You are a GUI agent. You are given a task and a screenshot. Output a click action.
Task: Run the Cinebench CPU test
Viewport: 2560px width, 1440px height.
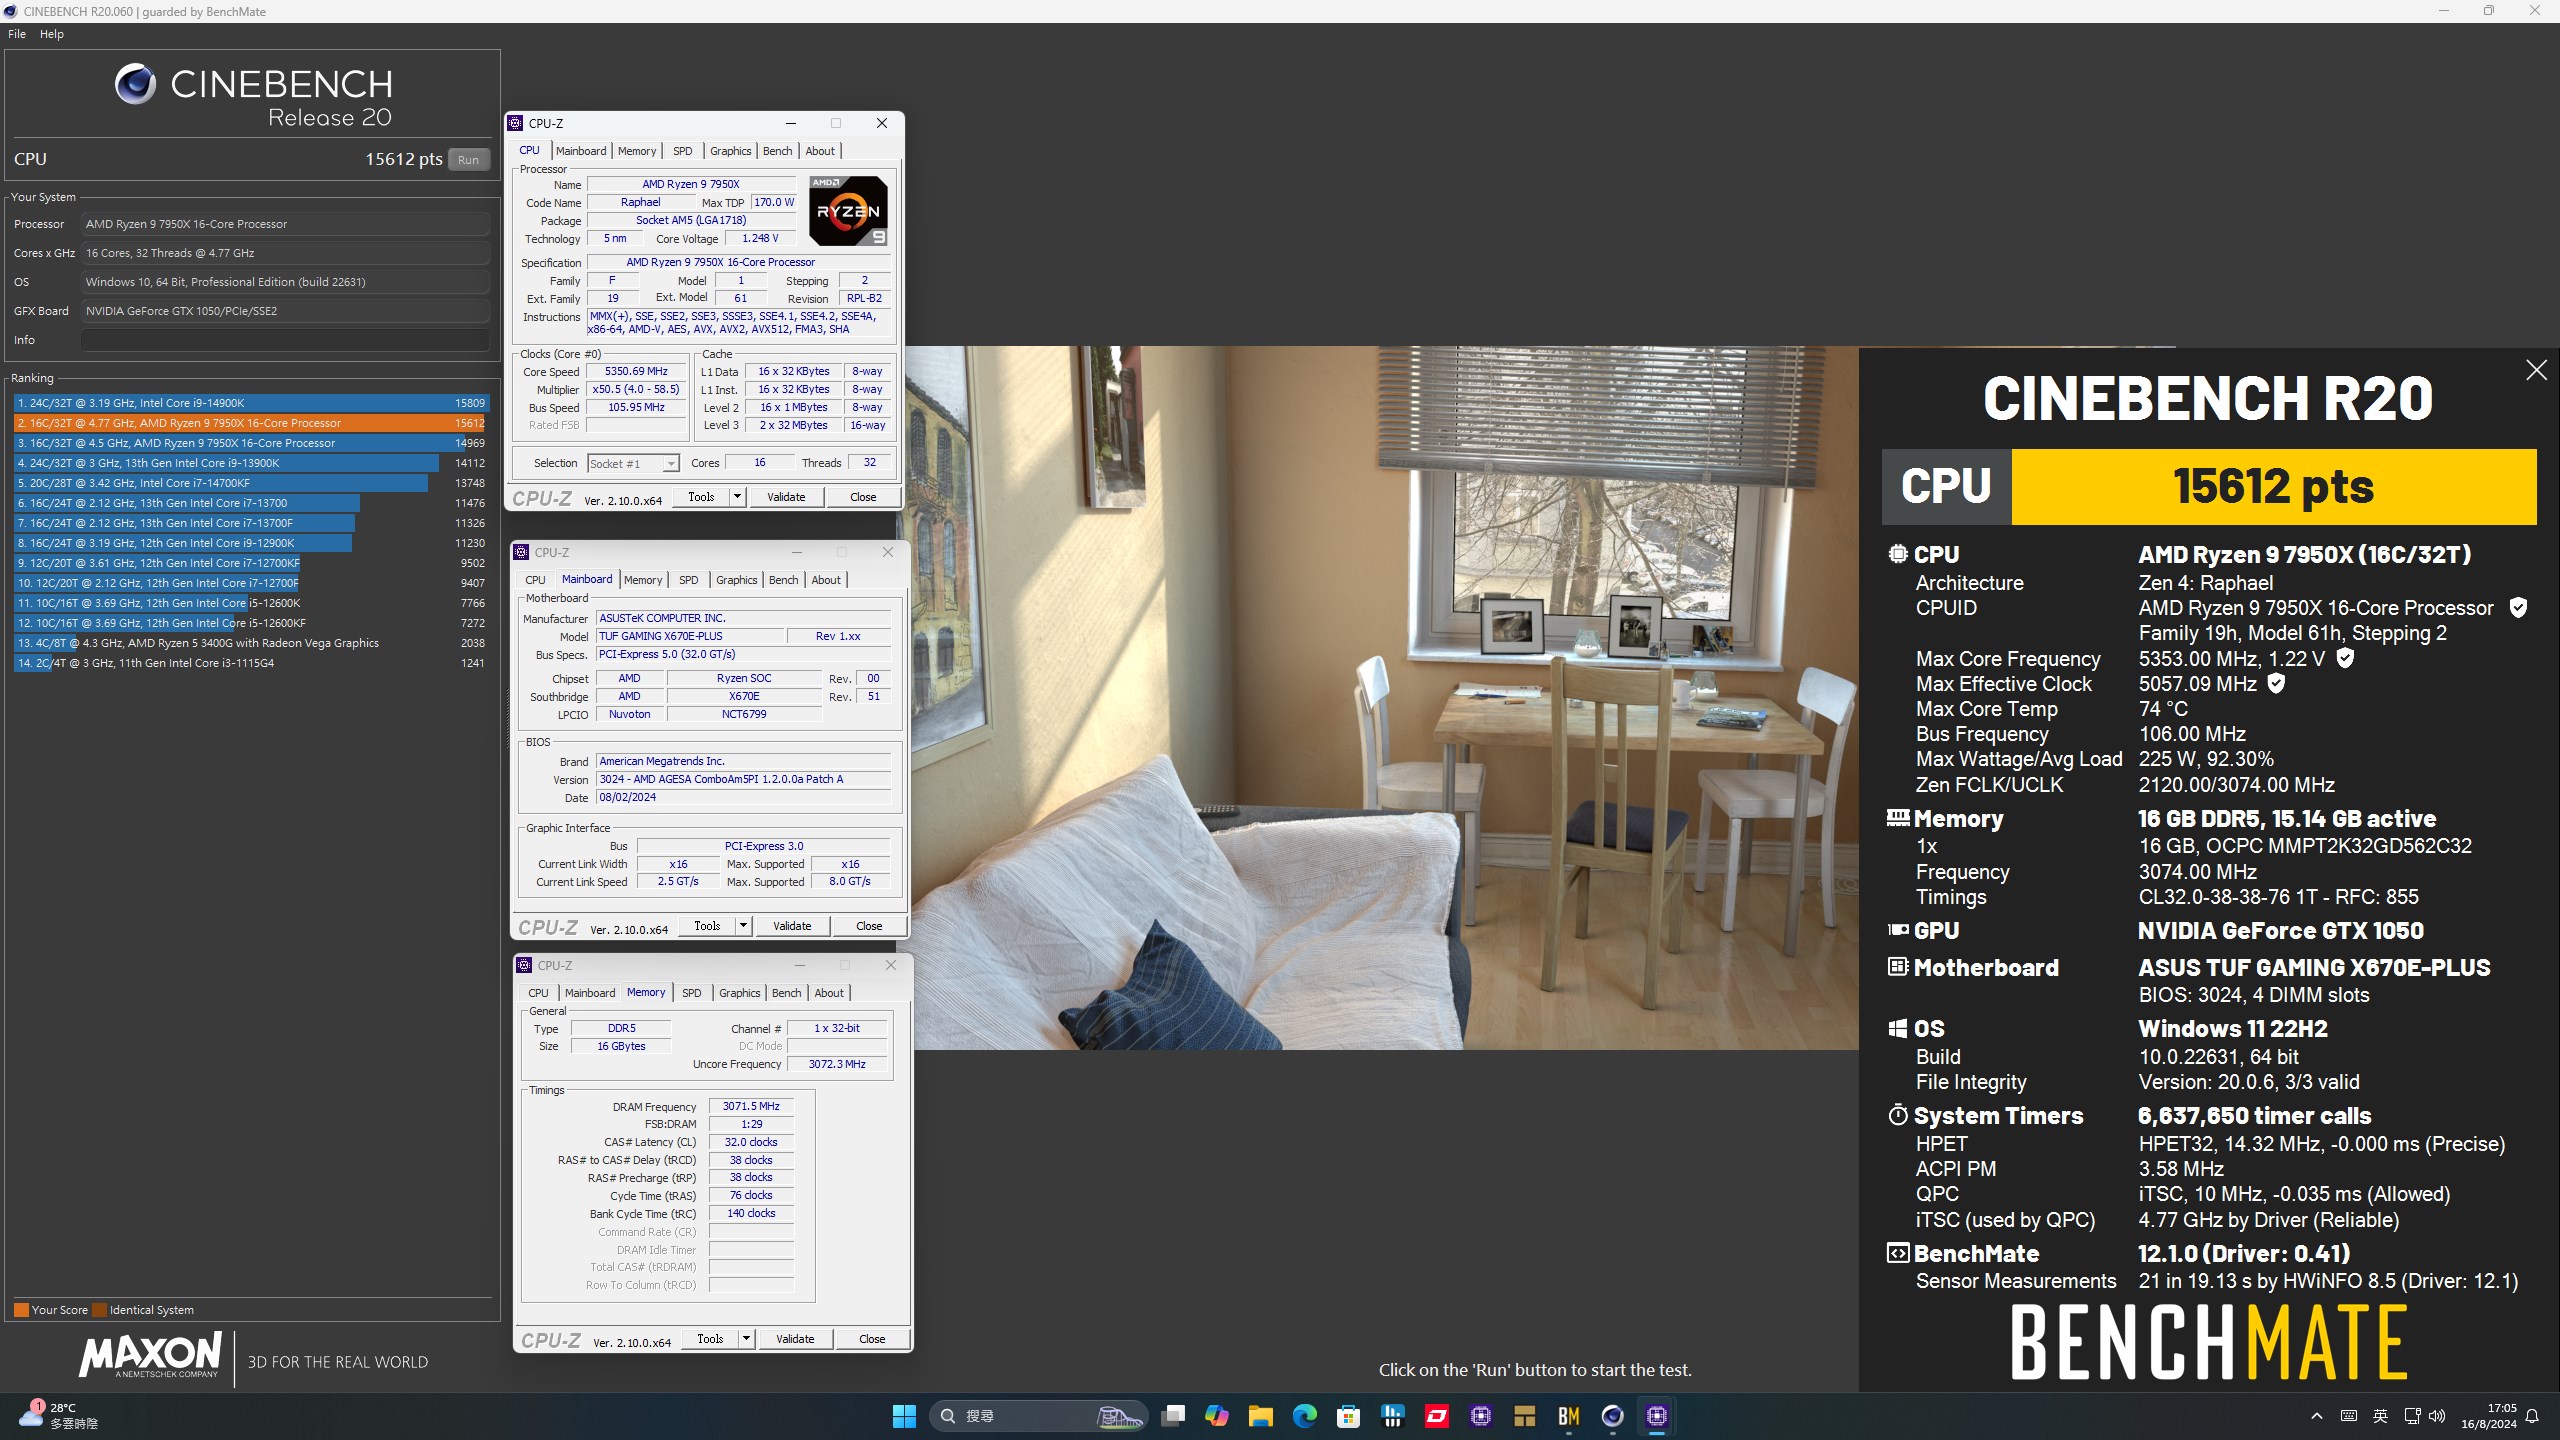tap(468, 160)
